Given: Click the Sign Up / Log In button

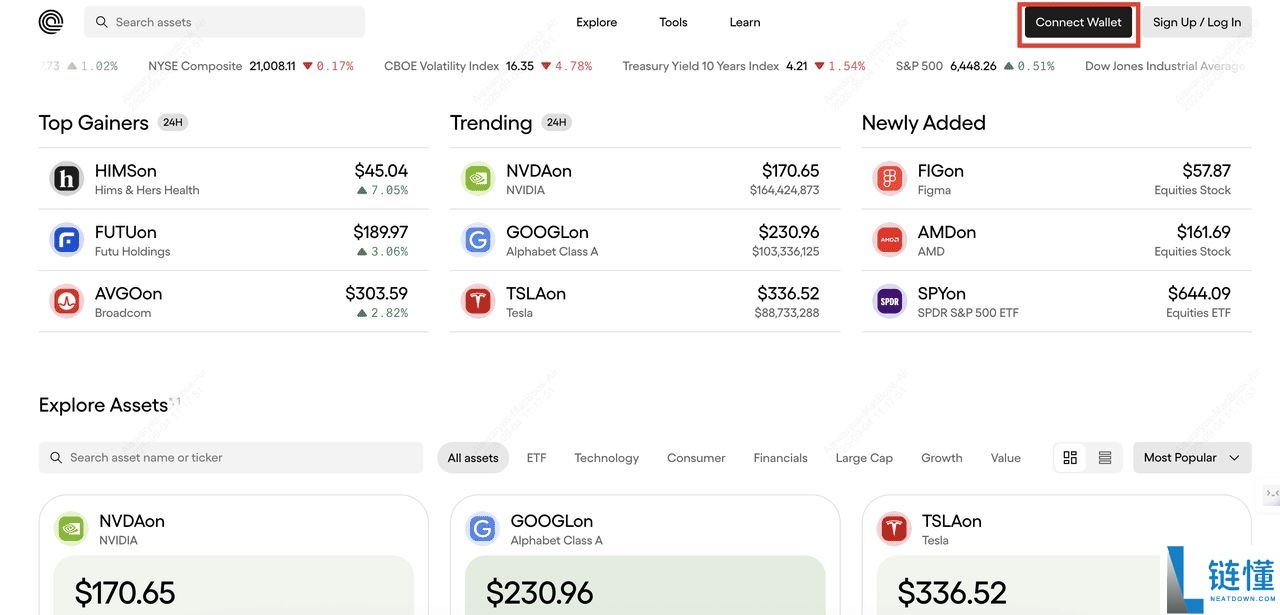Looking at the screenshot, I should (x=1197, y=21).
